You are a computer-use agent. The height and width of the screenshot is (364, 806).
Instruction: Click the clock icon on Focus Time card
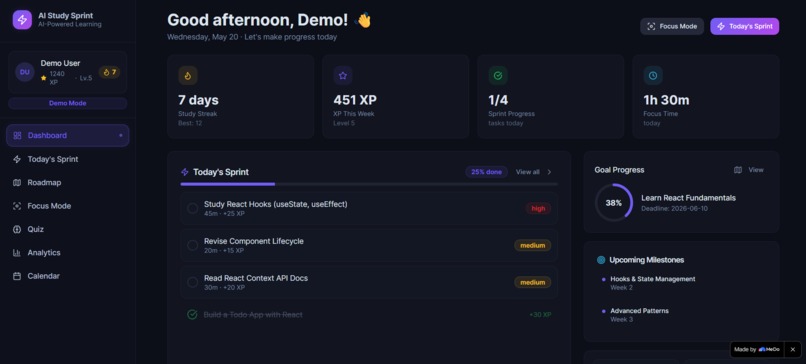pos(653,76)
